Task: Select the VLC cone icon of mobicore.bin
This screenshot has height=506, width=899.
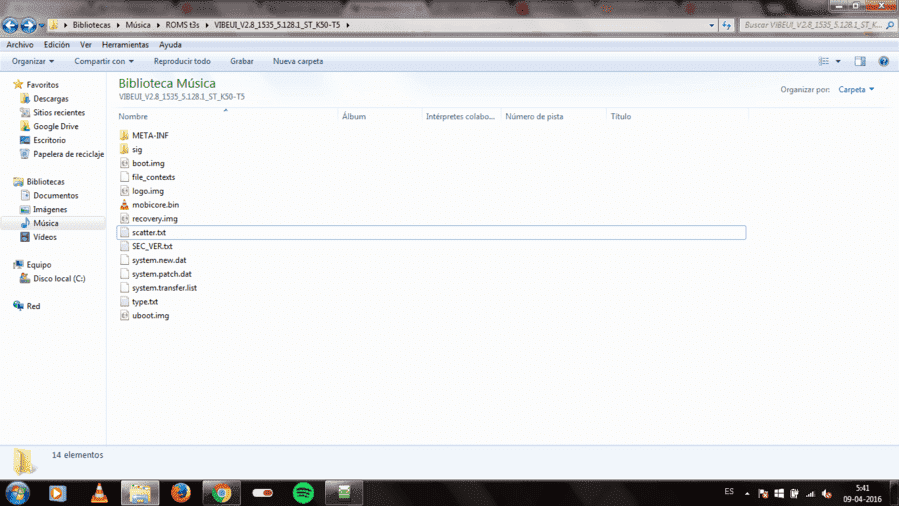Action: (124, 205)
